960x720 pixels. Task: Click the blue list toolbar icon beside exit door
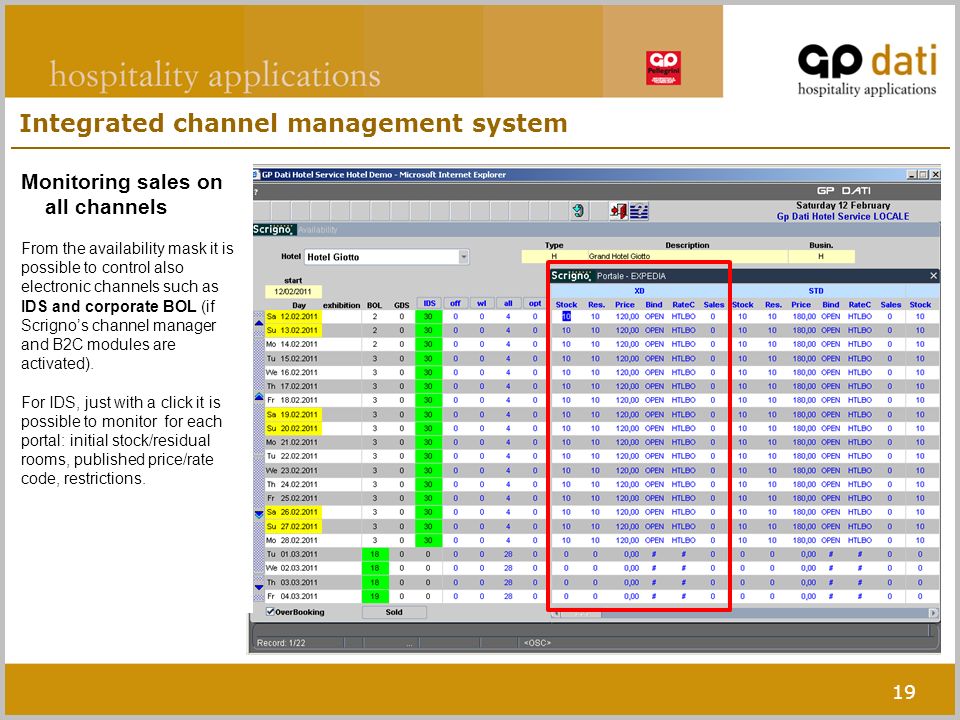[639, 211]
